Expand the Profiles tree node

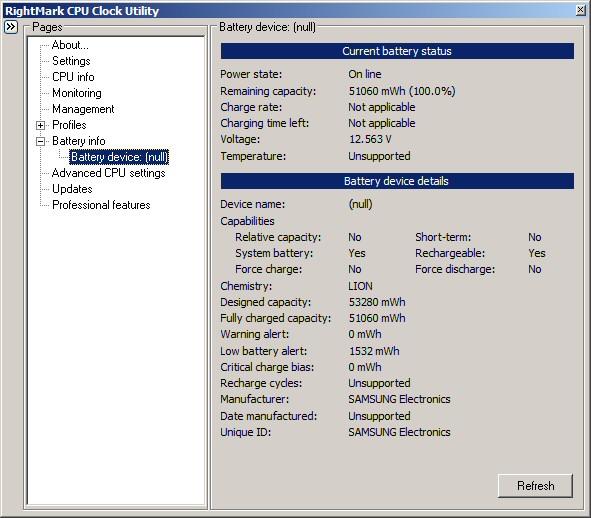tap(40, 125)
